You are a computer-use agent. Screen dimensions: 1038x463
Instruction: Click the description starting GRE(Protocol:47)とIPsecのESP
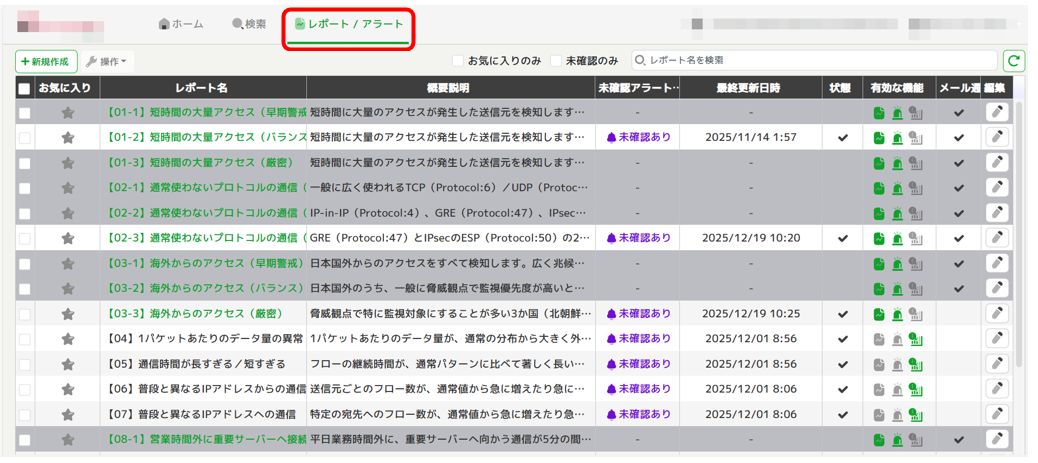(x=448, y=238)
